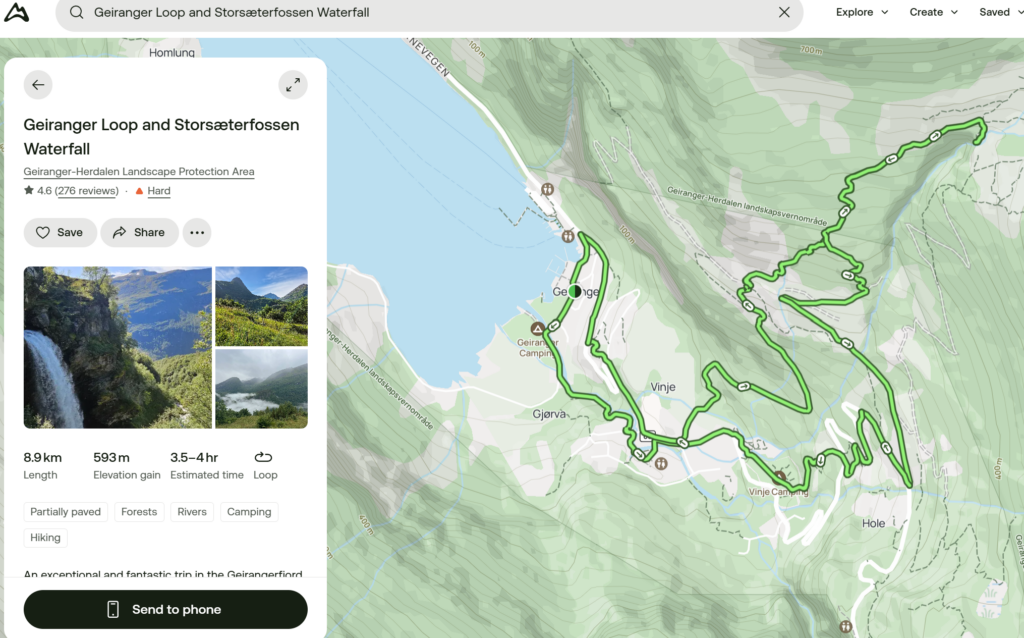Open the Saved dropdown menu
The image size is (1024, 638).
coord(1000,12)
